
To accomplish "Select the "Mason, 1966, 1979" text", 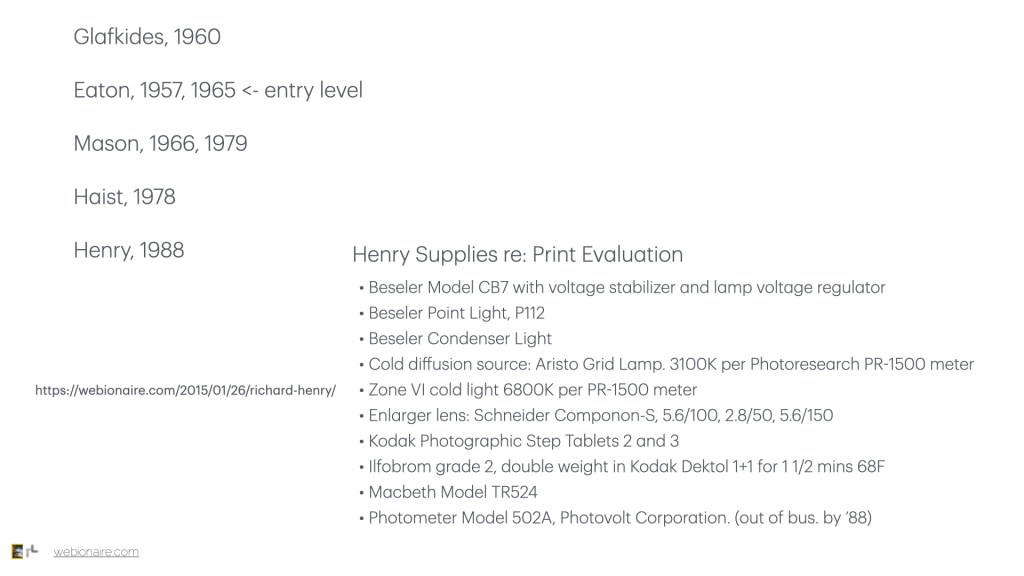I will tap(160, 144).
